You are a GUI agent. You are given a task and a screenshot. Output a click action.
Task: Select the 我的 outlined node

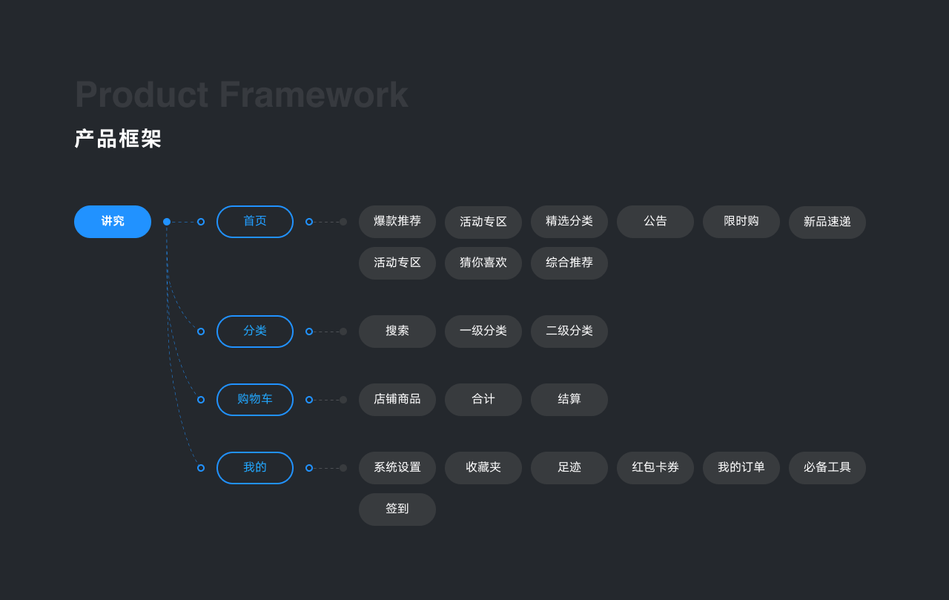(x=255, y=467)
